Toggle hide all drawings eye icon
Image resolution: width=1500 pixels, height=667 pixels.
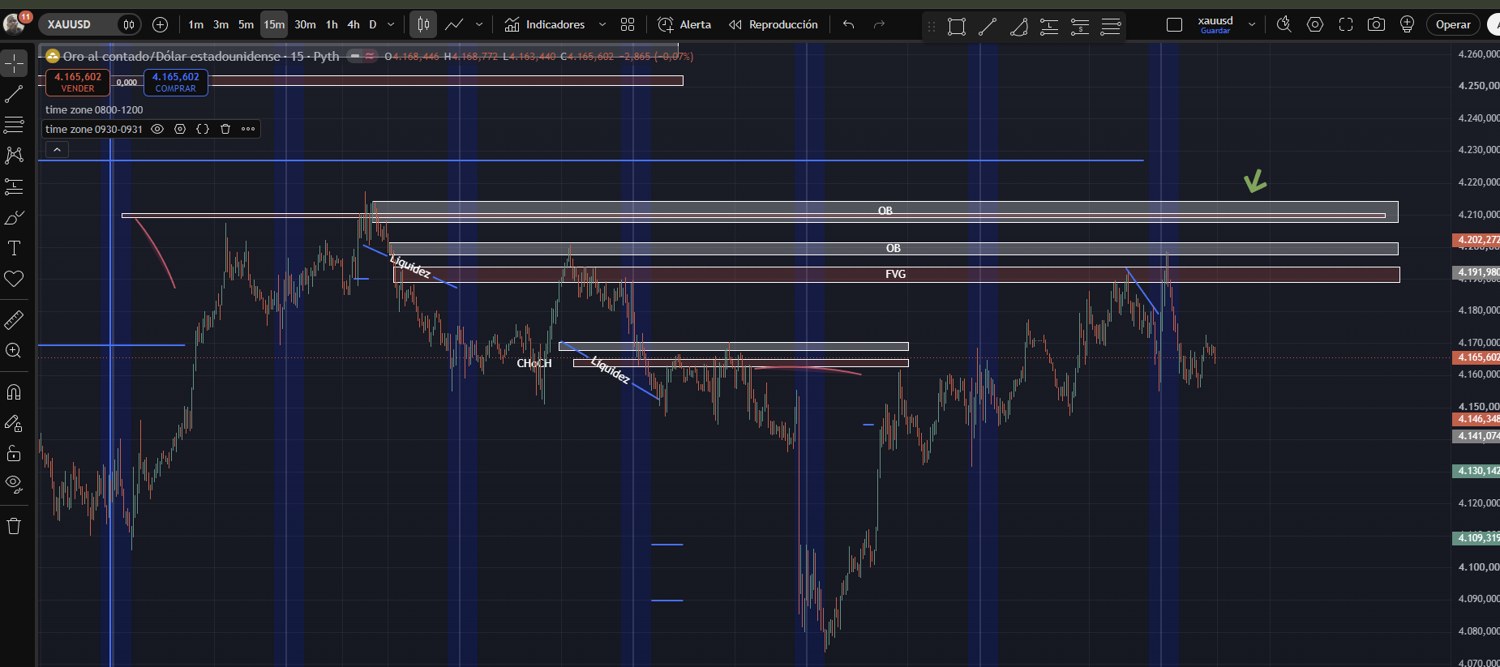pos(14,484)
